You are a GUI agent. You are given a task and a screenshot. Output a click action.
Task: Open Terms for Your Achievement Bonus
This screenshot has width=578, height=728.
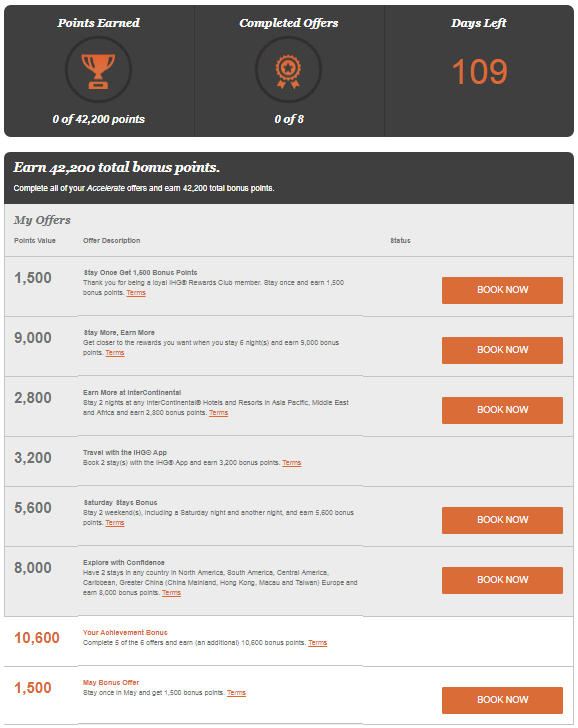pos(318,643)
